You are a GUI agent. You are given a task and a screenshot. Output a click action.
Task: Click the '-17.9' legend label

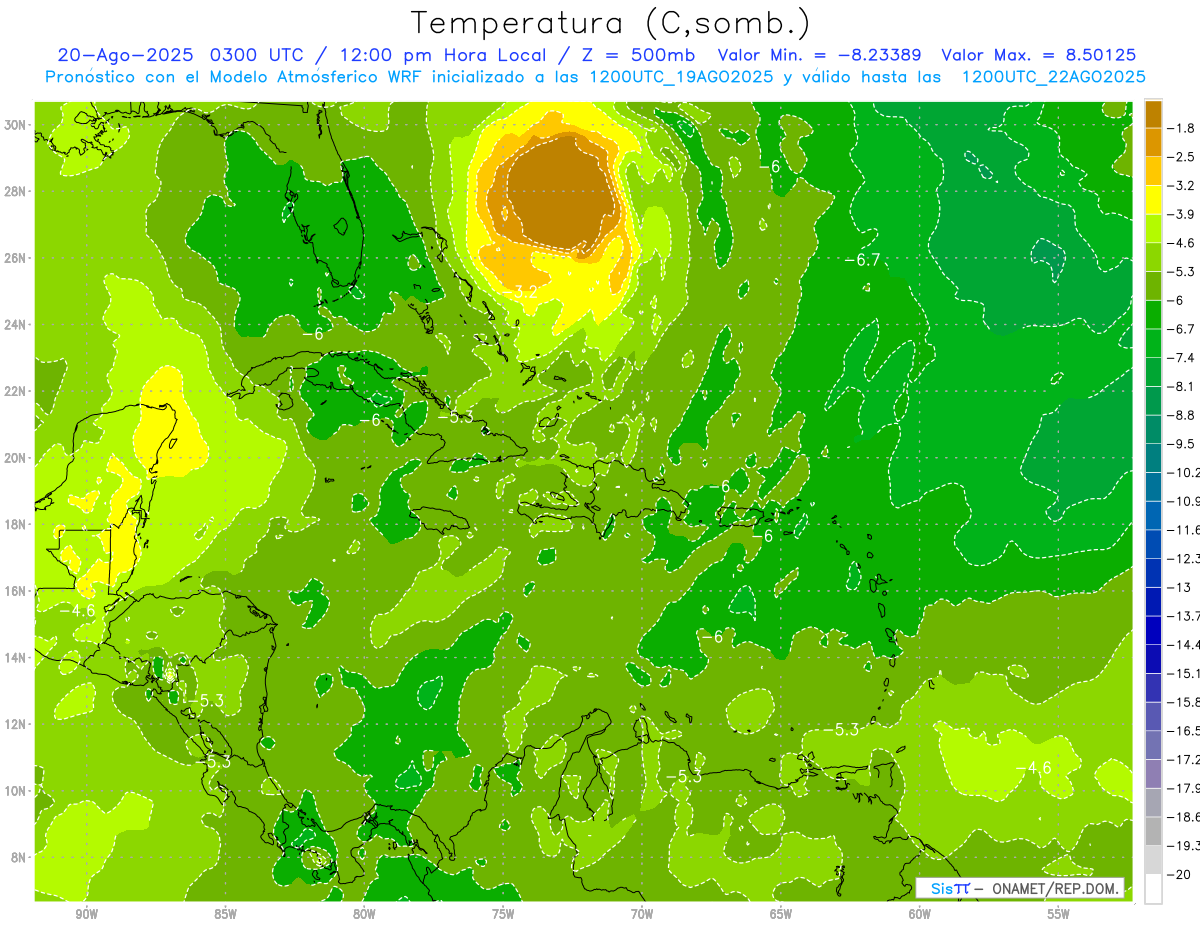pyautogui.click(x=1184, y=789)
